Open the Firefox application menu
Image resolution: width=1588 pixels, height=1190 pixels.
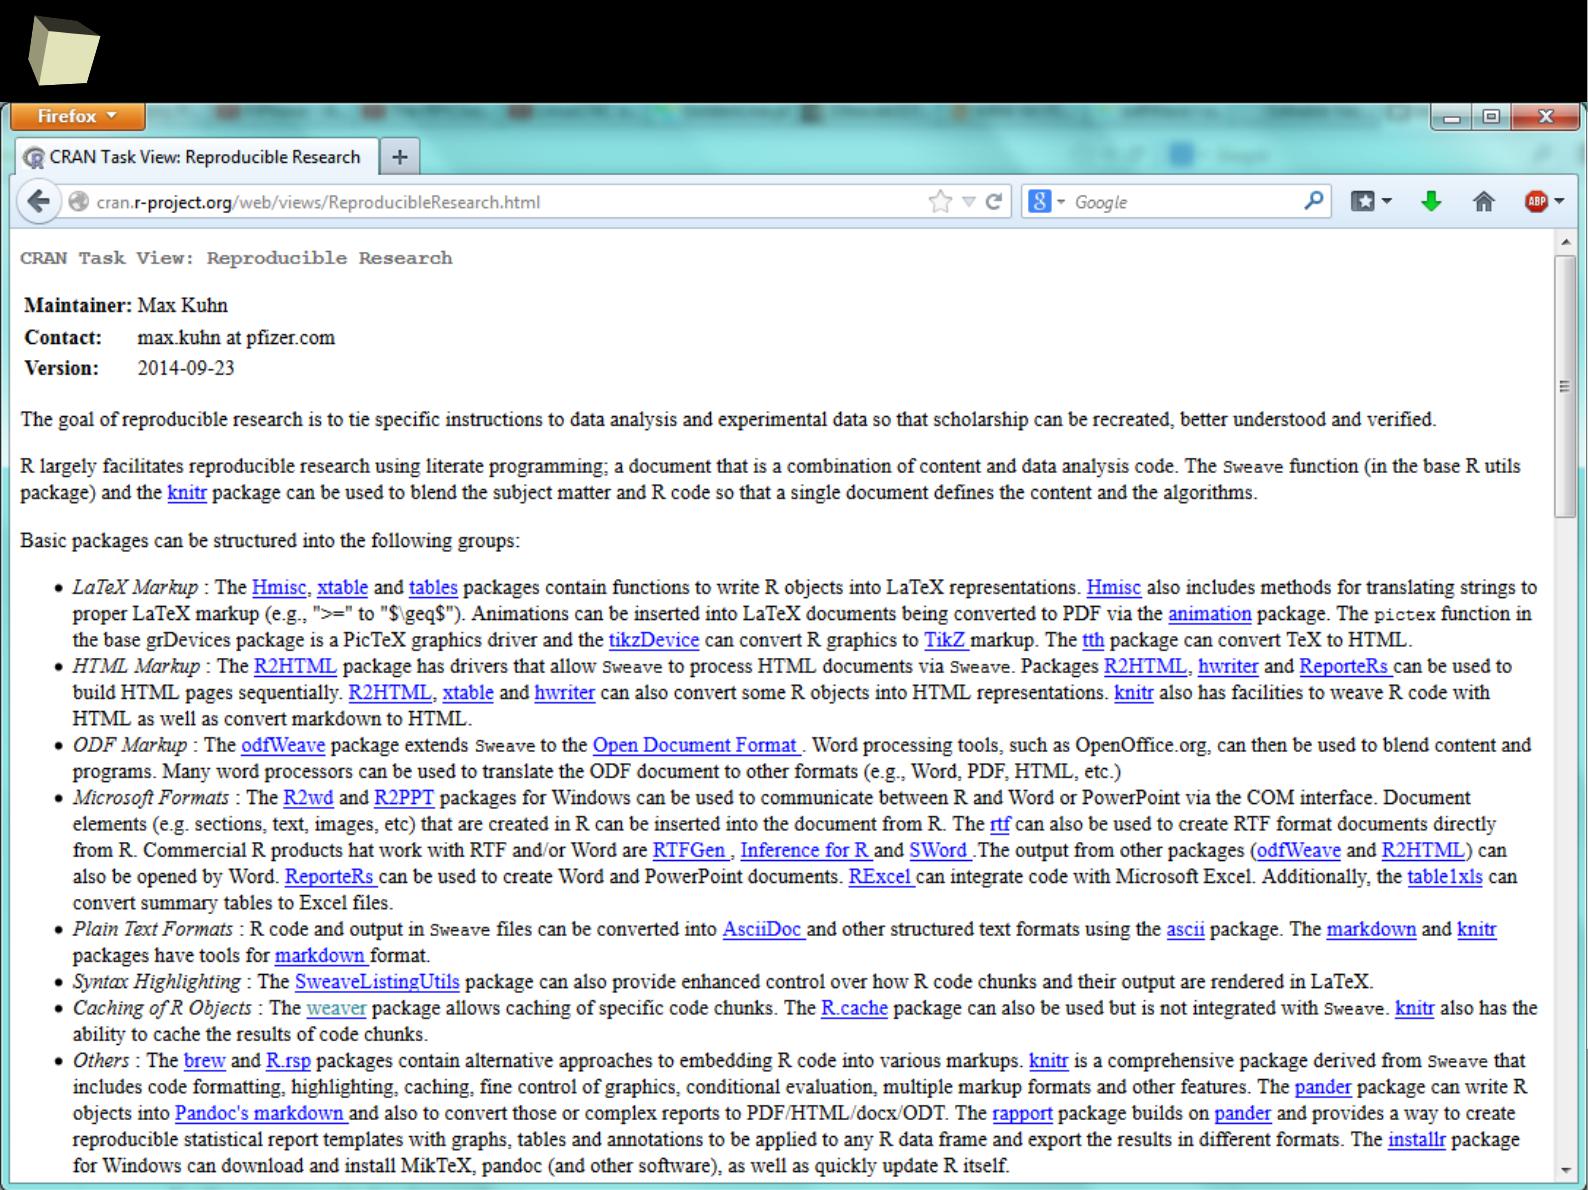(x=78, y=116)
